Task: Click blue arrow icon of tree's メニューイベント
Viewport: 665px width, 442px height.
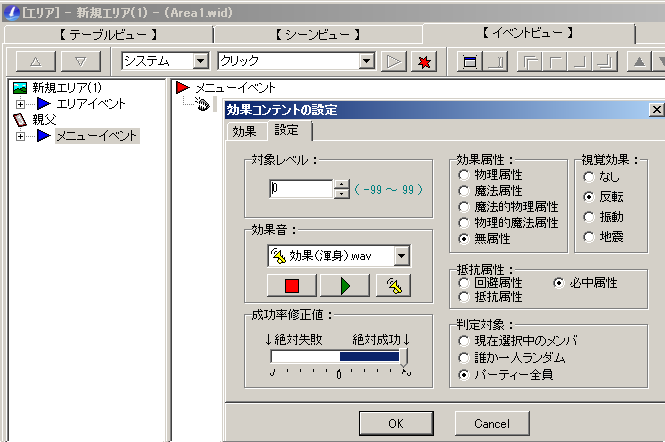Action: [44, 136]
